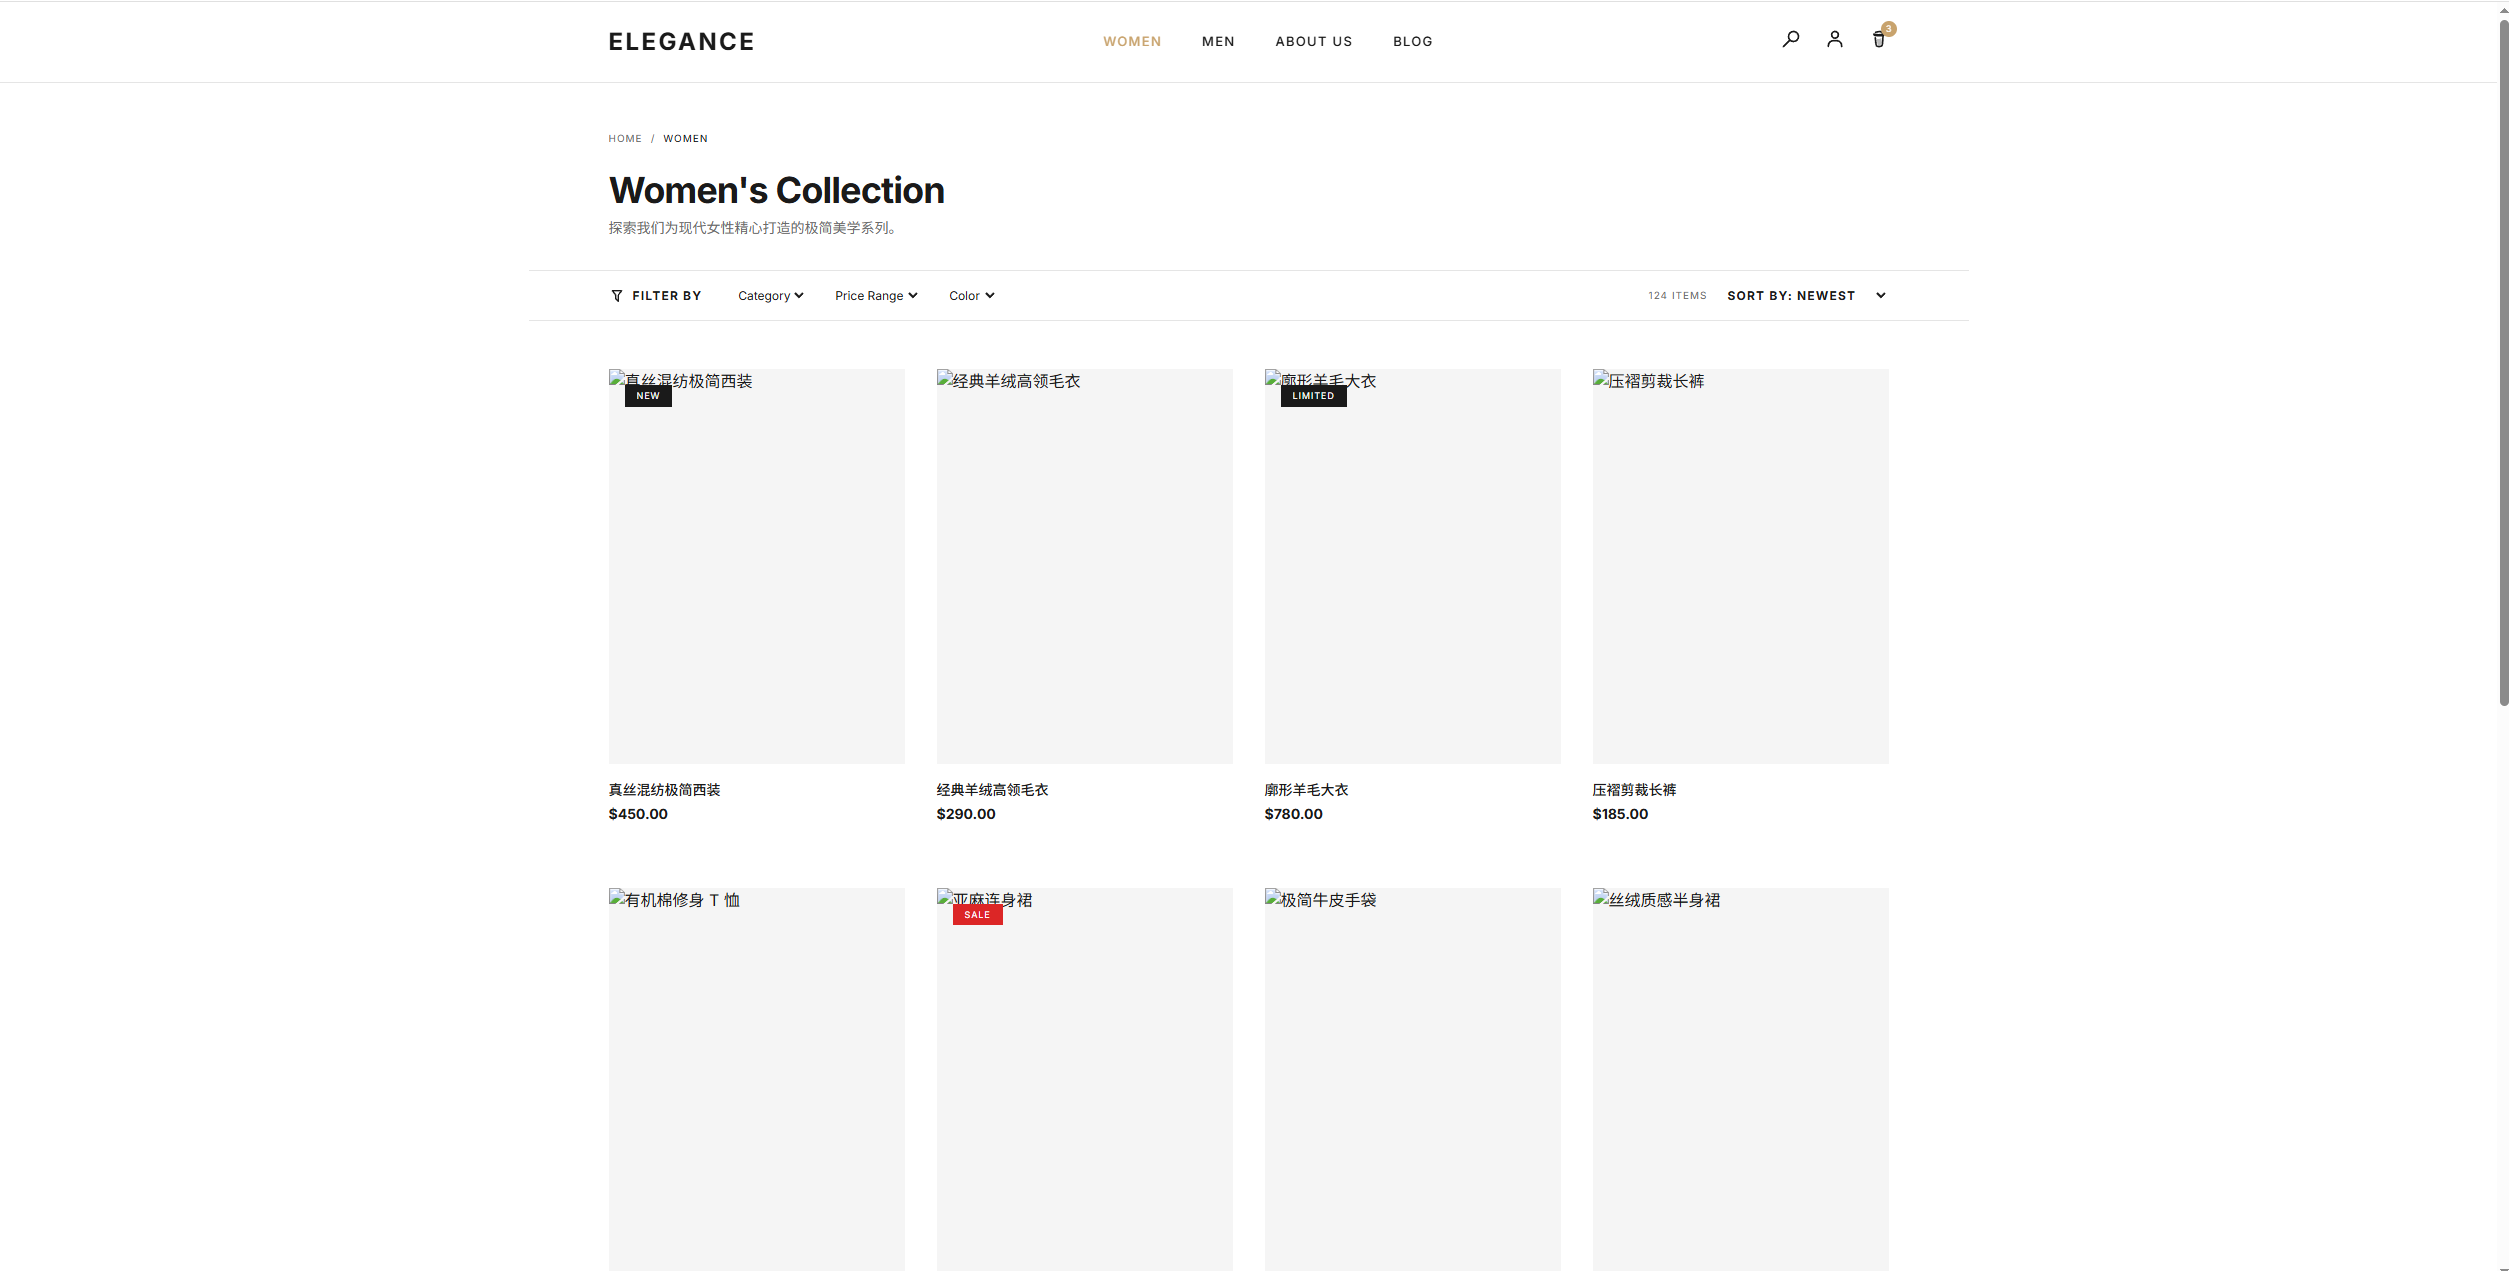Click the LIMITED badge on wool coat
Viewport: 2509px width, 1271px height.
coord(1313,396)
